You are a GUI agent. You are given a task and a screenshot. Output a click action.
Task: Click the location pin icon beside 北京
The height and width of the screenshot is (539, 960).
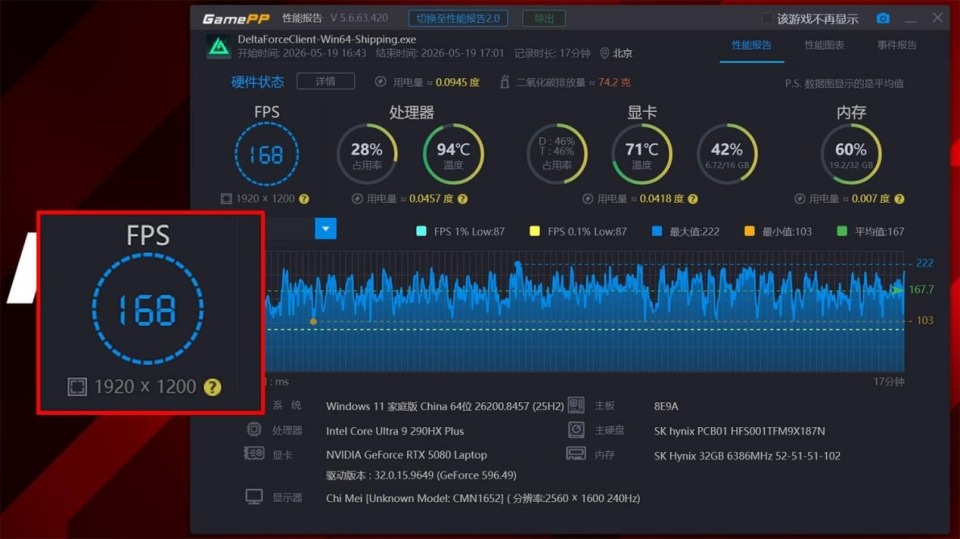click(604, 53)
